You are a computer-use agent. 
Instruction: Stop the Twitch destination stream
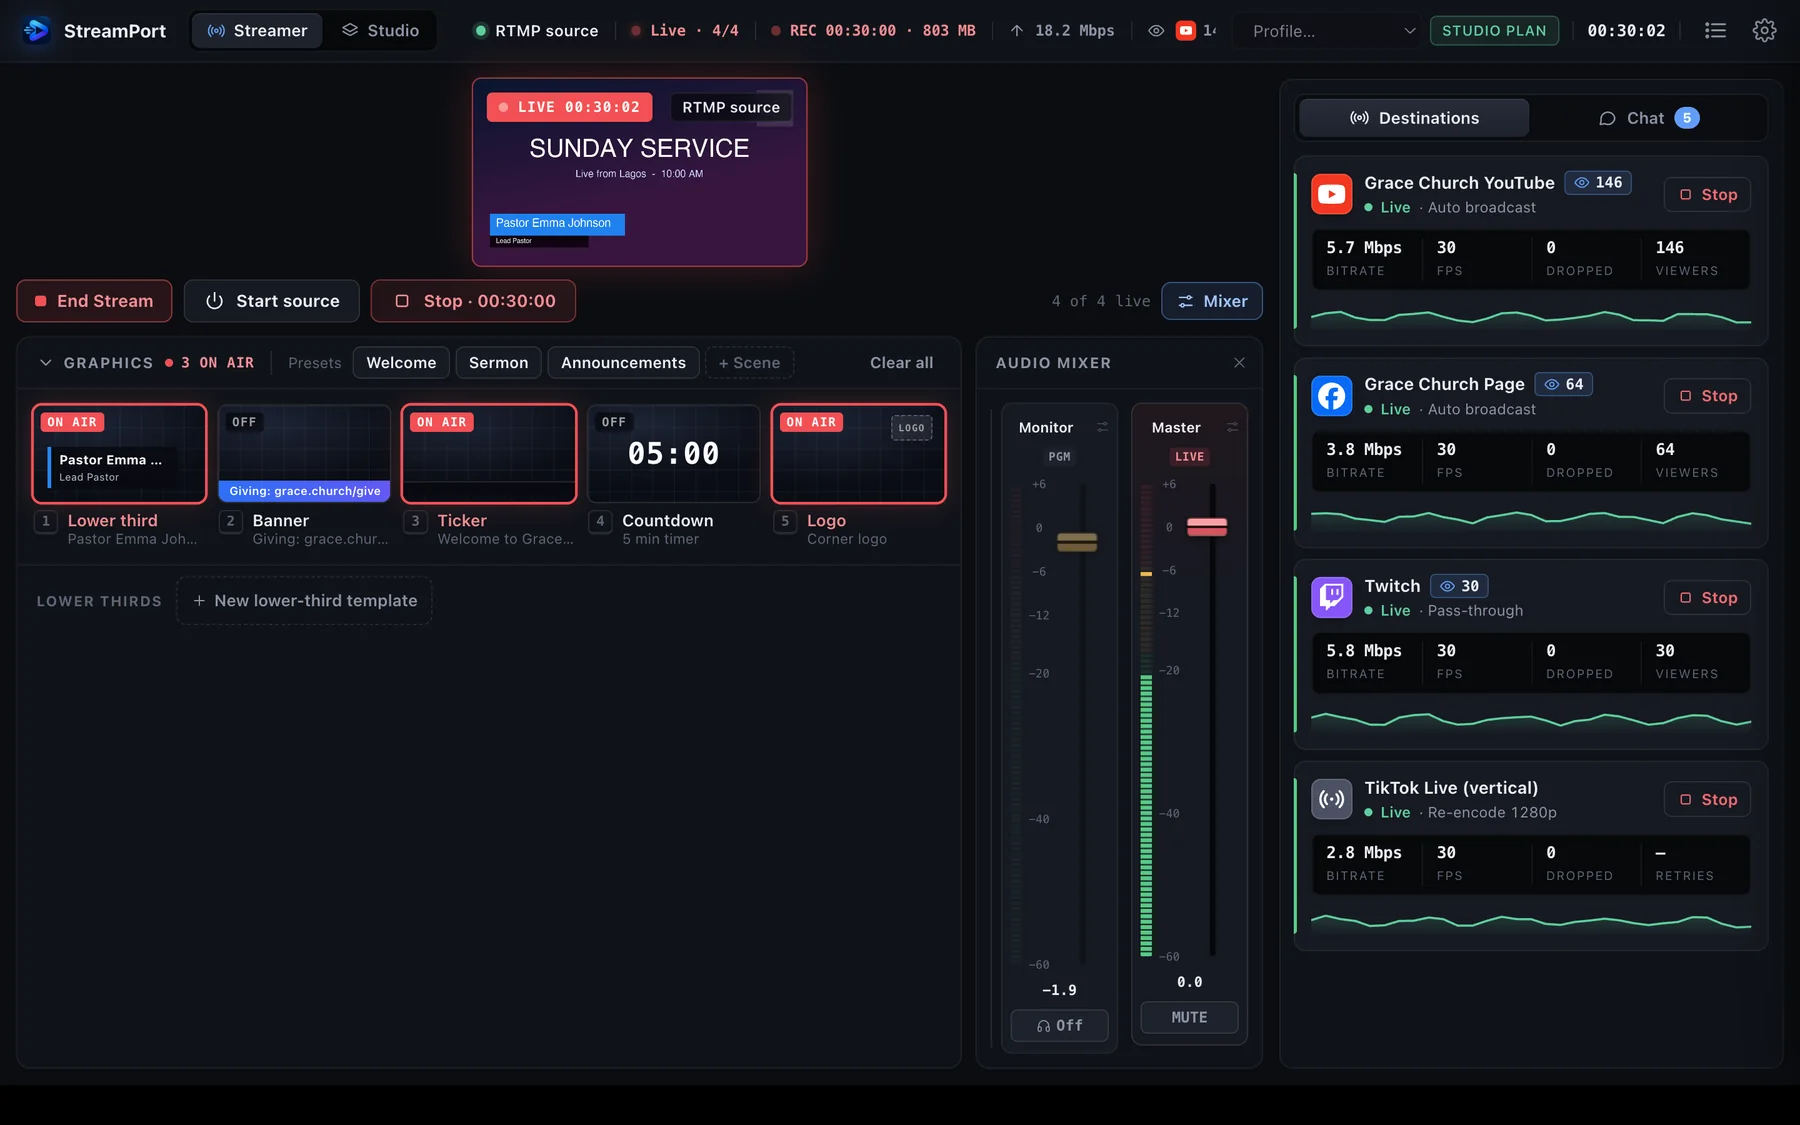click(1708, 598)
